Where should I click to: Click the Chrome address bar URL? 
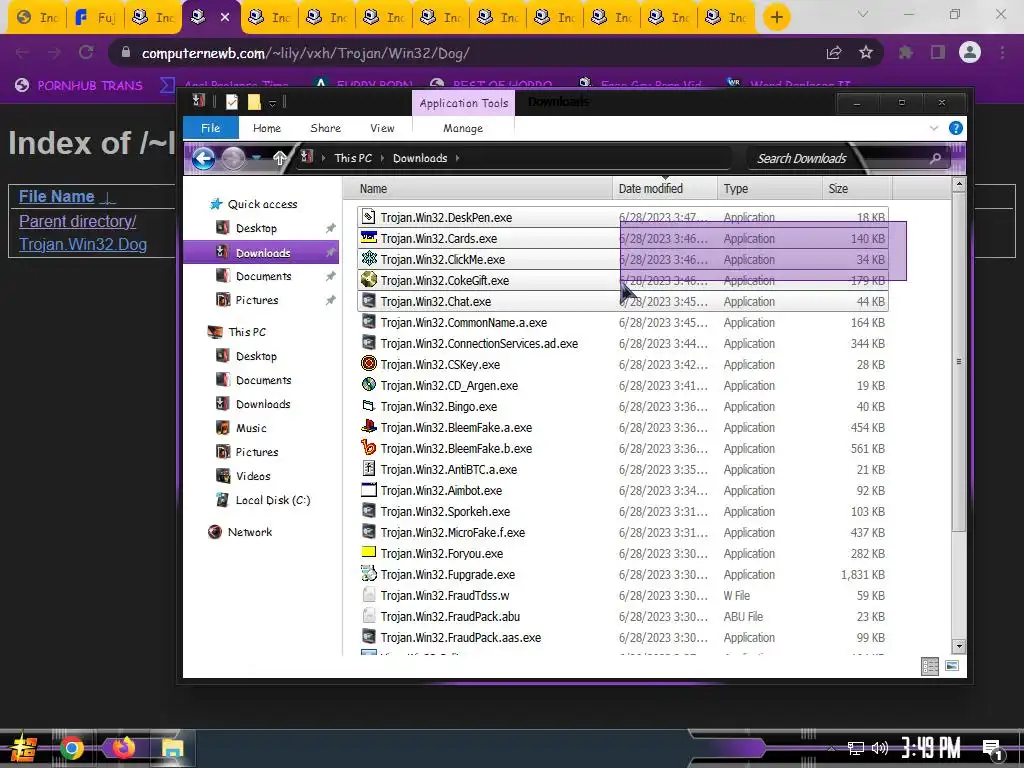click(x=305, y=54)
